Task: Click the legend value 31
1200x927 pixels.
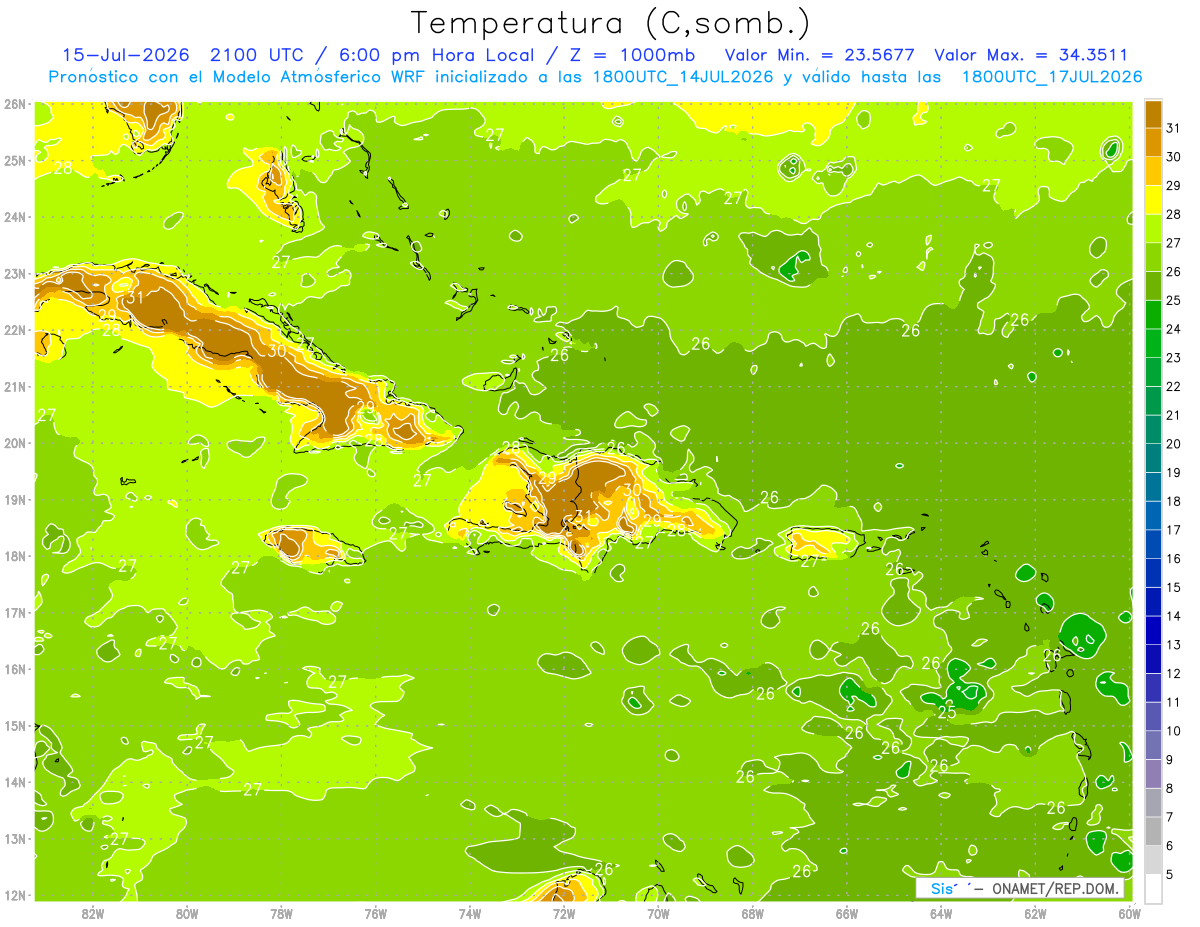Action: 1174,128
